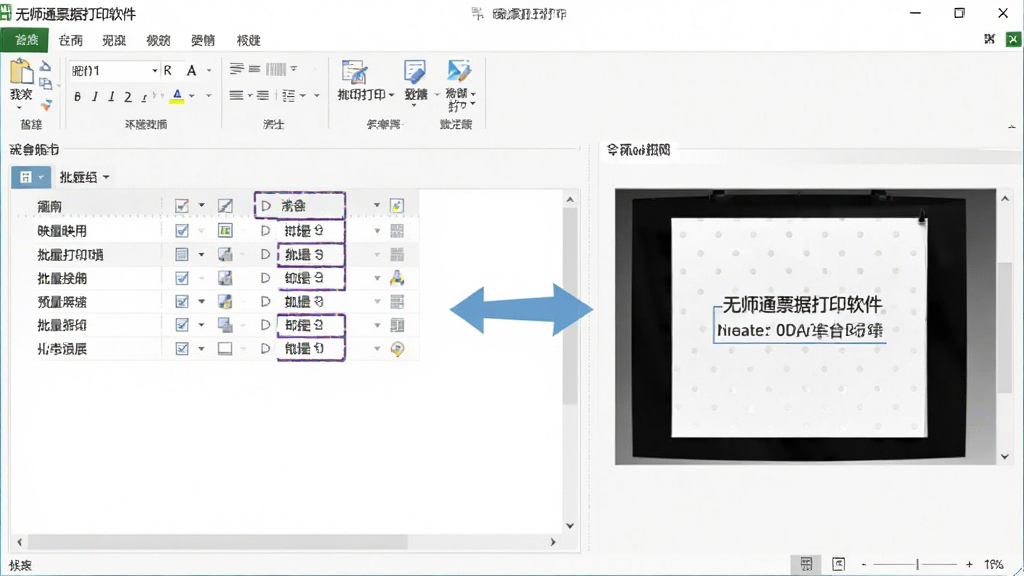1024x576 pixels.
Task: Click the play triangle in the 映量映用 row
Action: coord(265,231)
